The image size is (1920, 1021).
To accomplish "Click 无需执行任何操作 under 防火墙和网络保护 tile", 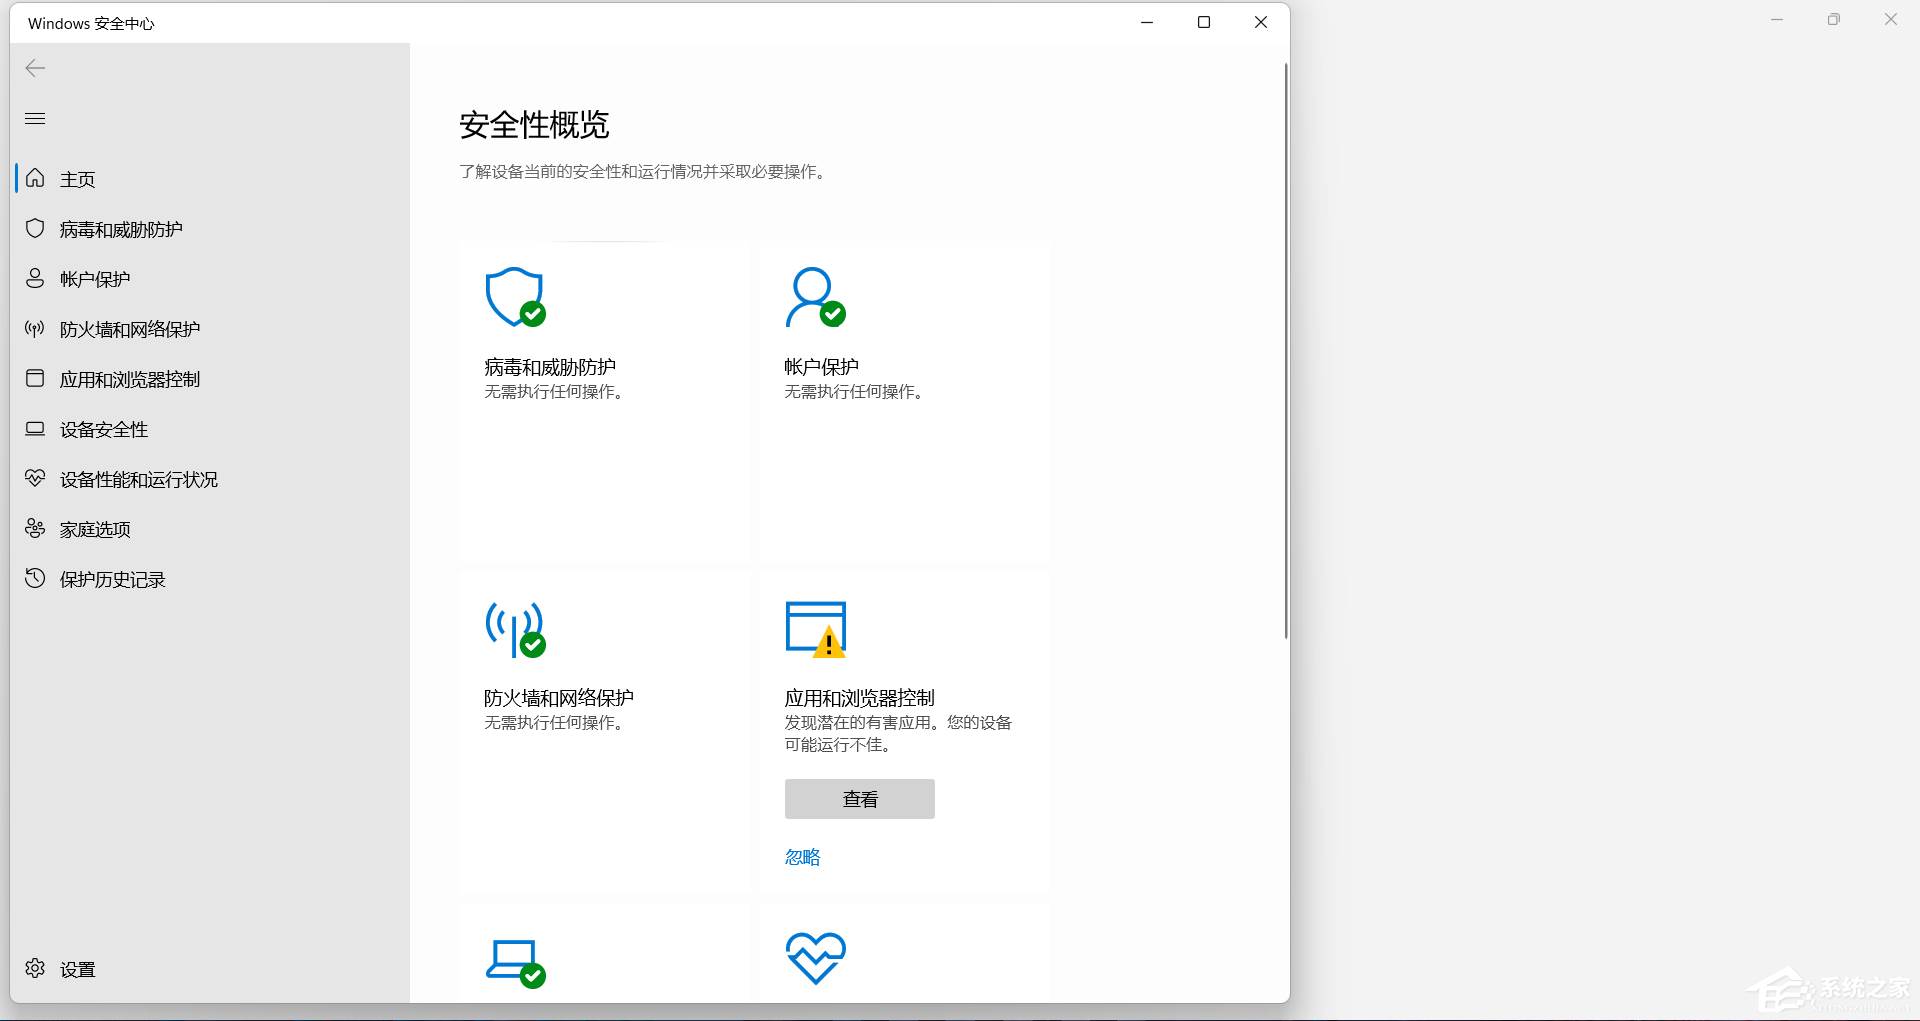I will (x=557, y=722).
